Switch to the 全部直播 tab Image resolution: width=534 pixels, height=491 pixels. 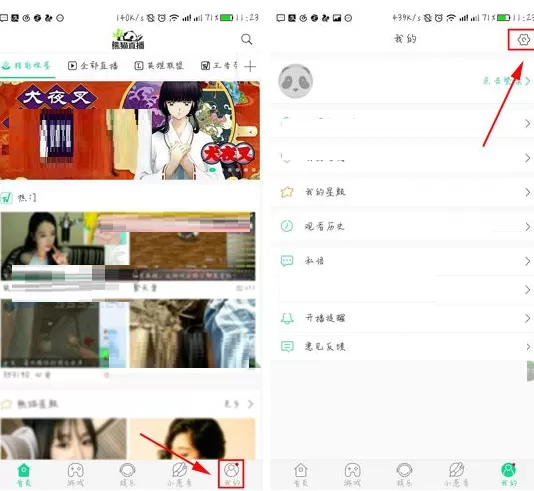coord(93,65)
